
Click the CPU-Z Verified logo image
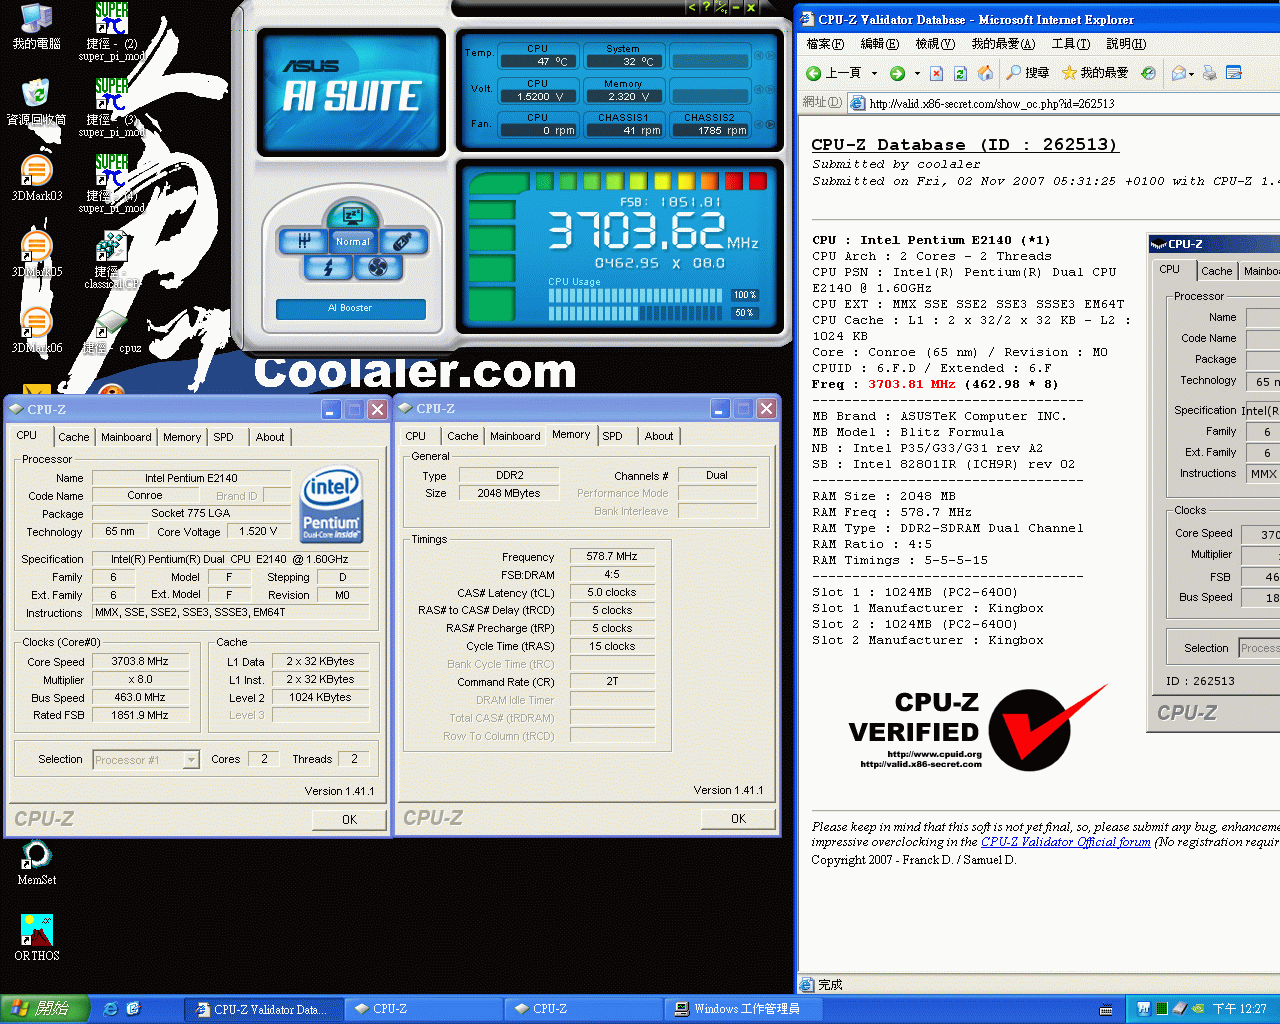[x=977, y=729]
